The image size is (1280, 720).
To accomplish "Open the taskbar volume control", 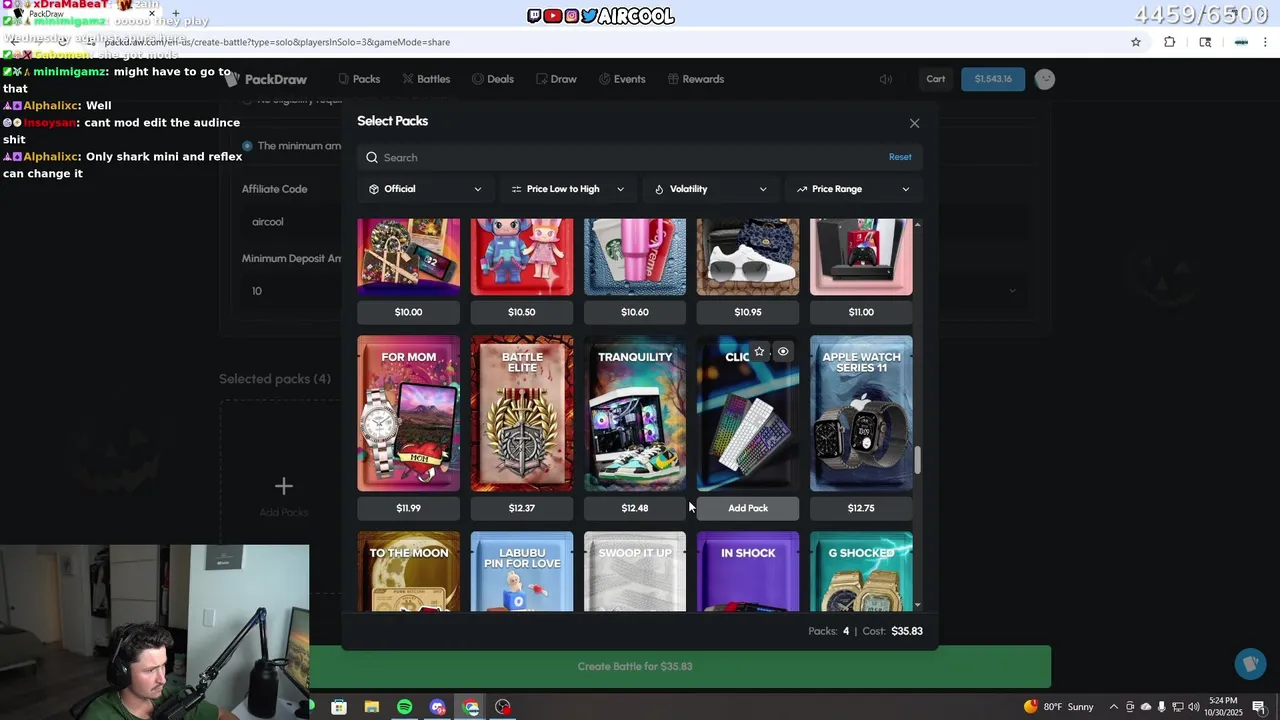I will click(1194, 707).
